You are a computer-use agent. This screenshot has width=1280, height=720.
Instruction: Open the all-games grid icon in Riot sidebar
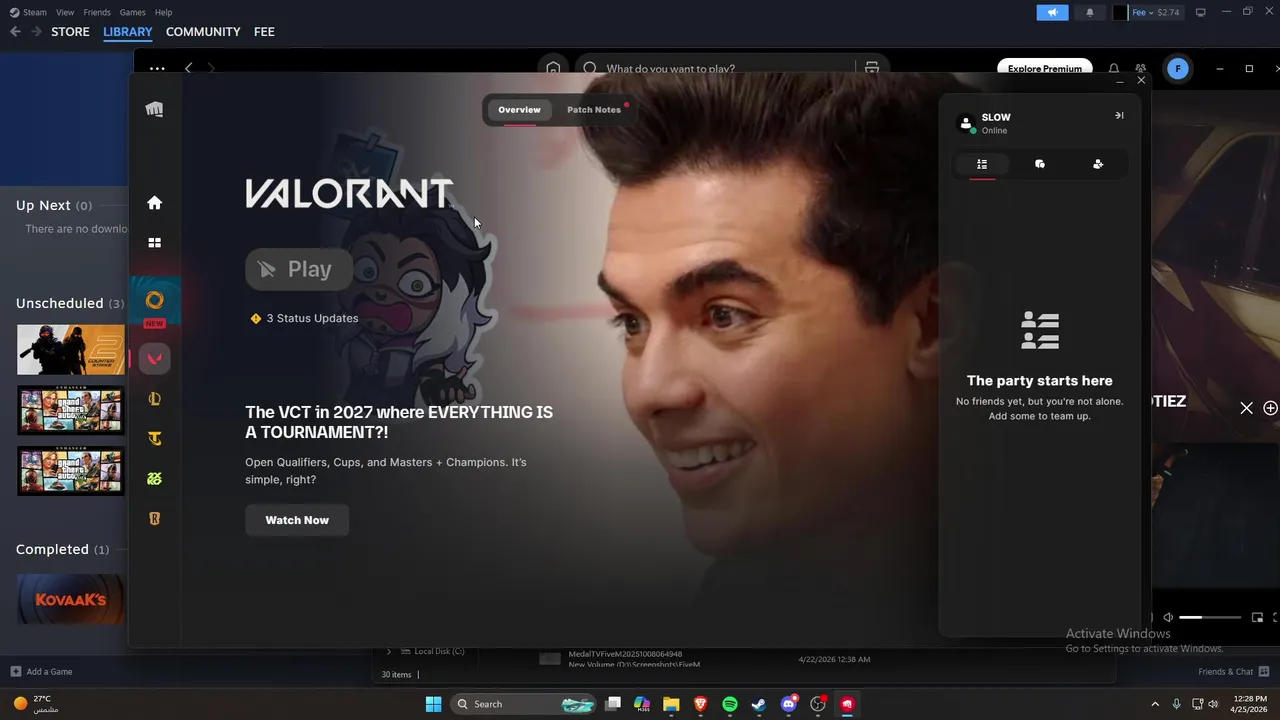[154, 242]
